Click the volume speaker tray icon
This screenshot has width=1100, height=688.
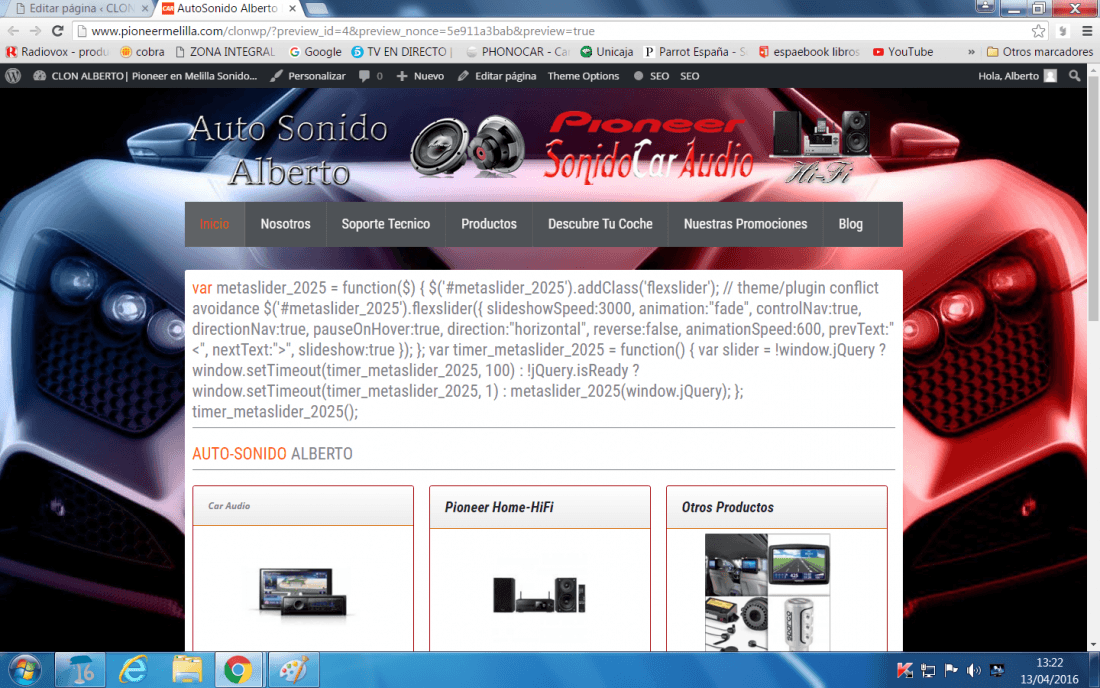(974, 670)
